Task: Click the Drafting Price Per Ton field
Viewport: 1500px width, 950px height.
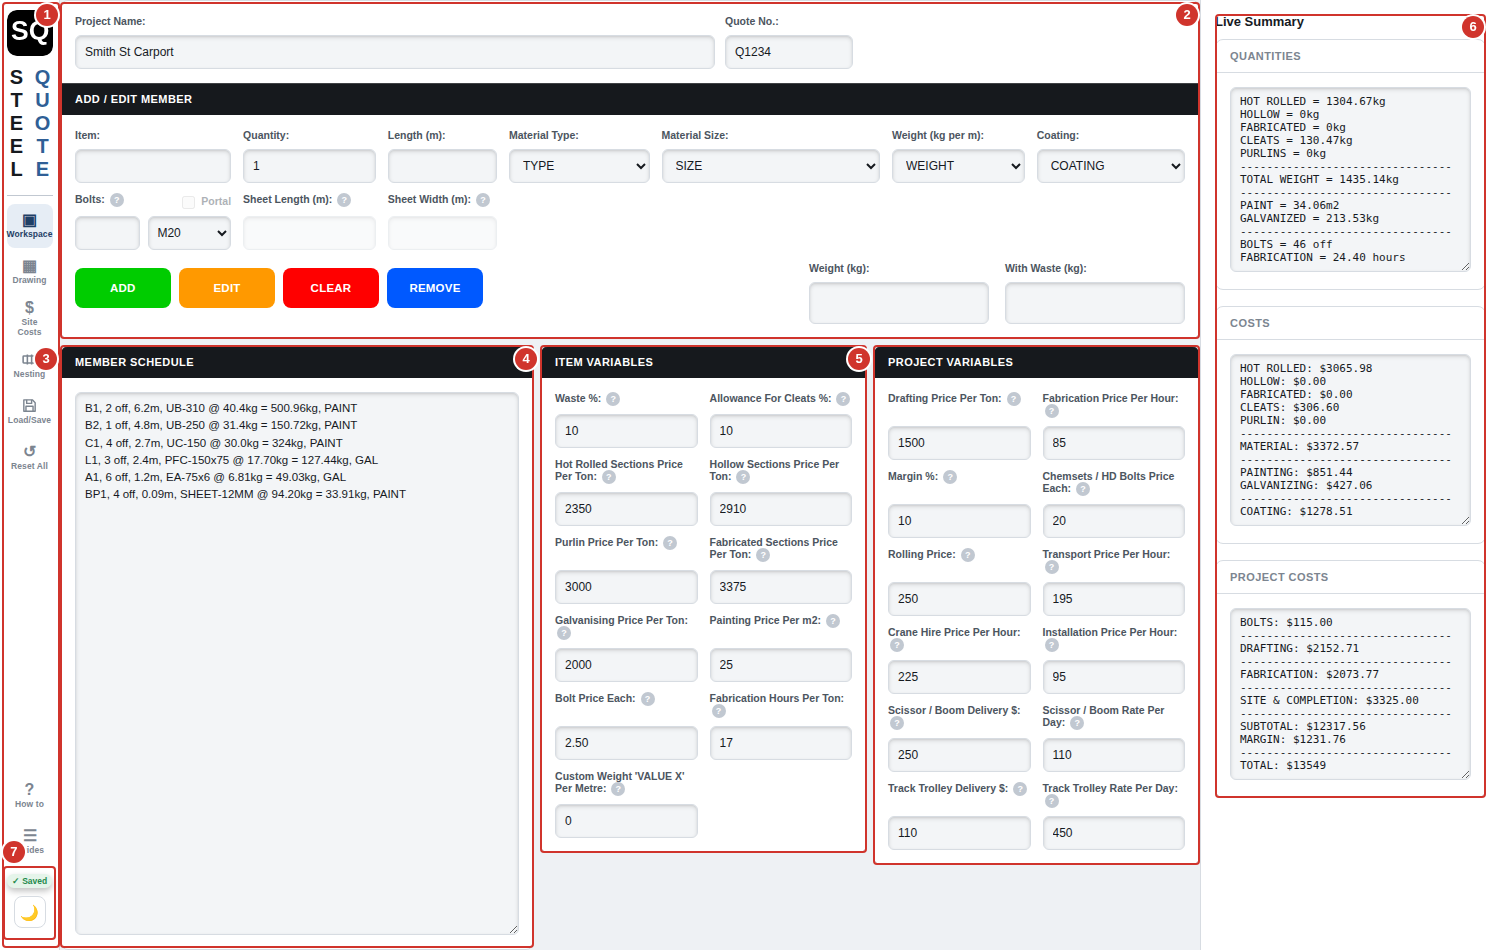Action: (959, 443)
